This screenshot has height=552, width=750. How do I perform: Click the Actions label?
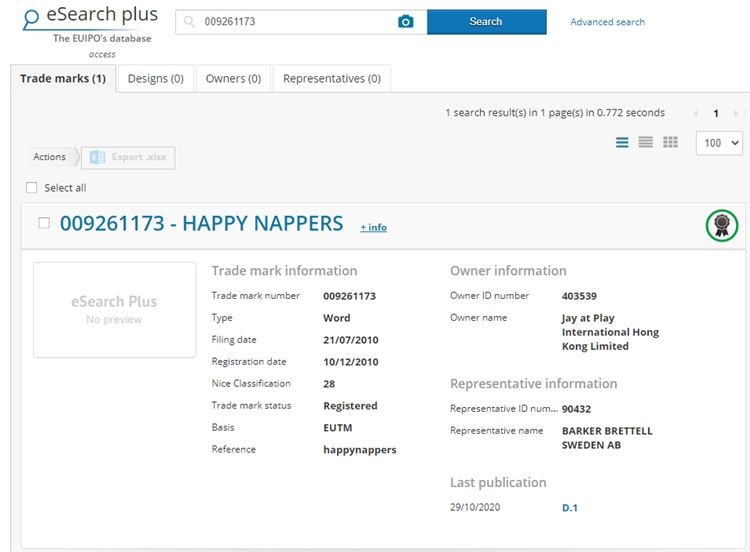49,157
